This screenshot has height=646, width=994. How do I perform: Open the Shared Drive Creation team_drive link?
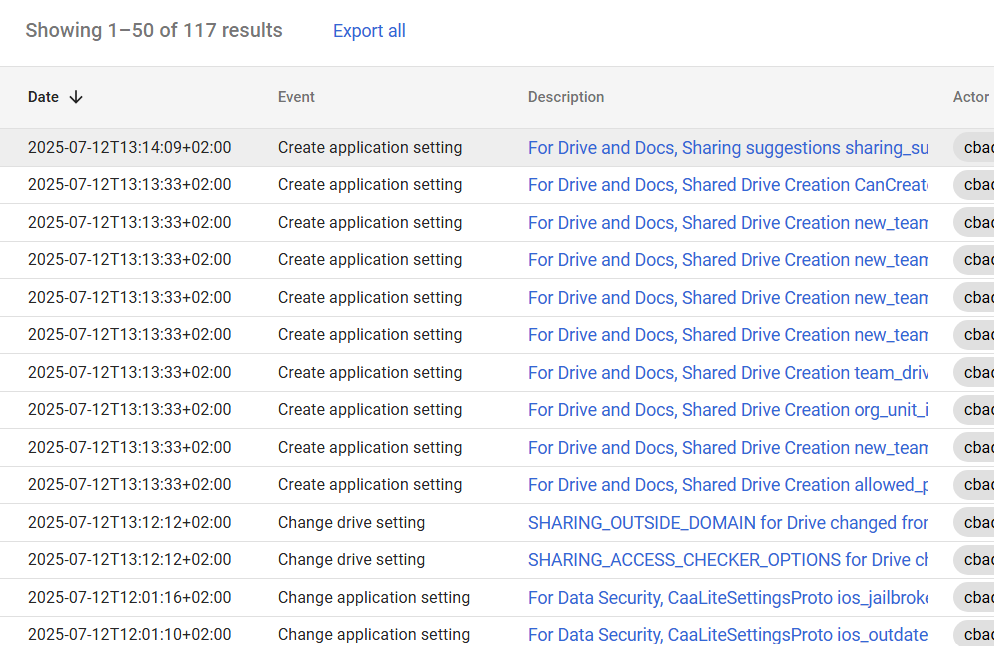[727, 372]
